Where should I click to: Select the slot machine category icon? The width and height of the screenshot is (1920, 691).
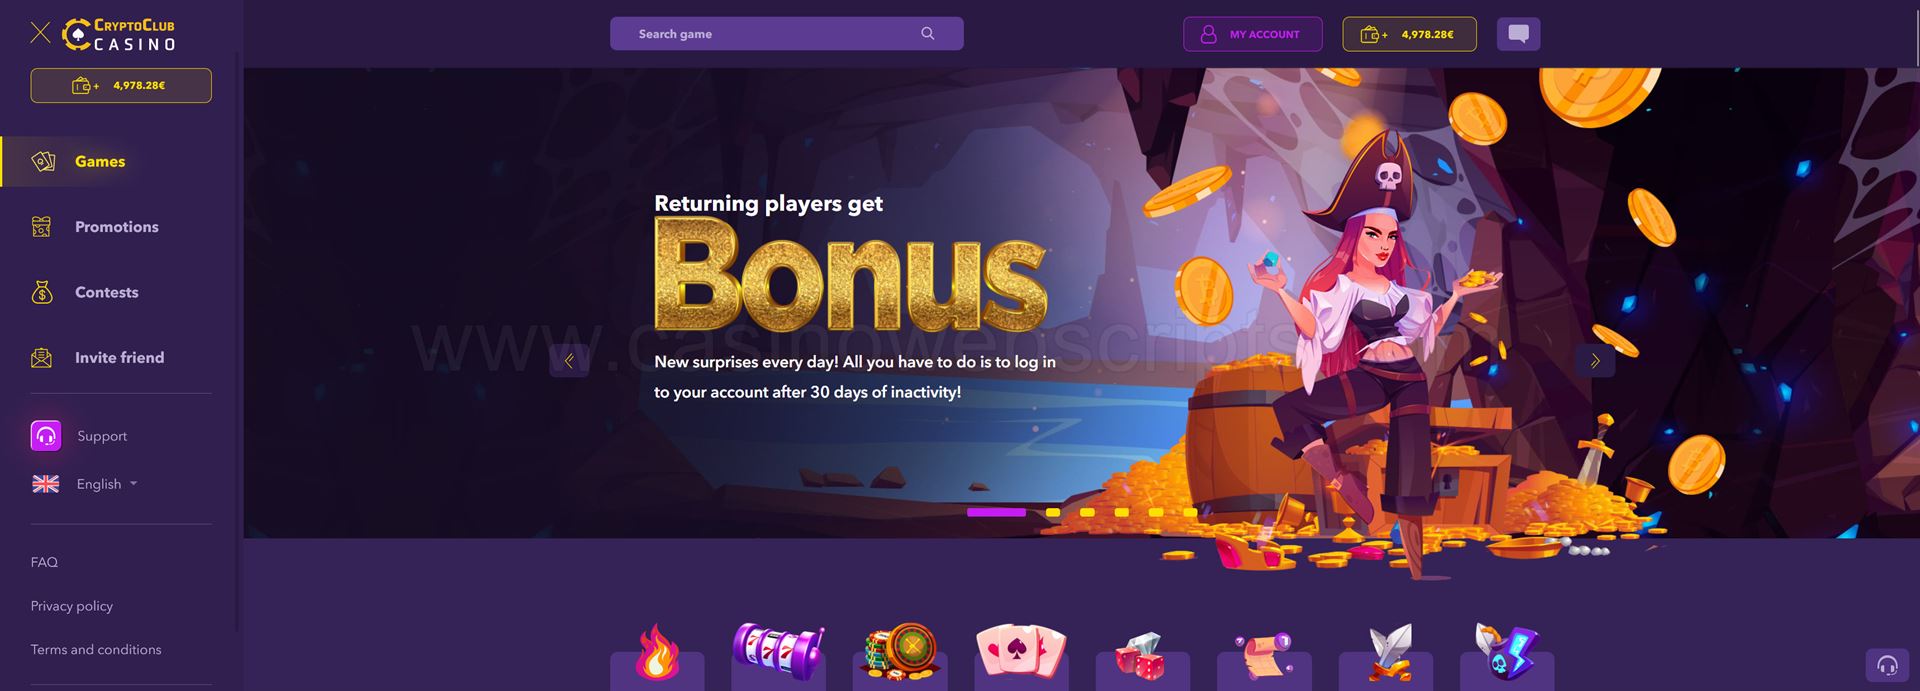pos(778,654)
